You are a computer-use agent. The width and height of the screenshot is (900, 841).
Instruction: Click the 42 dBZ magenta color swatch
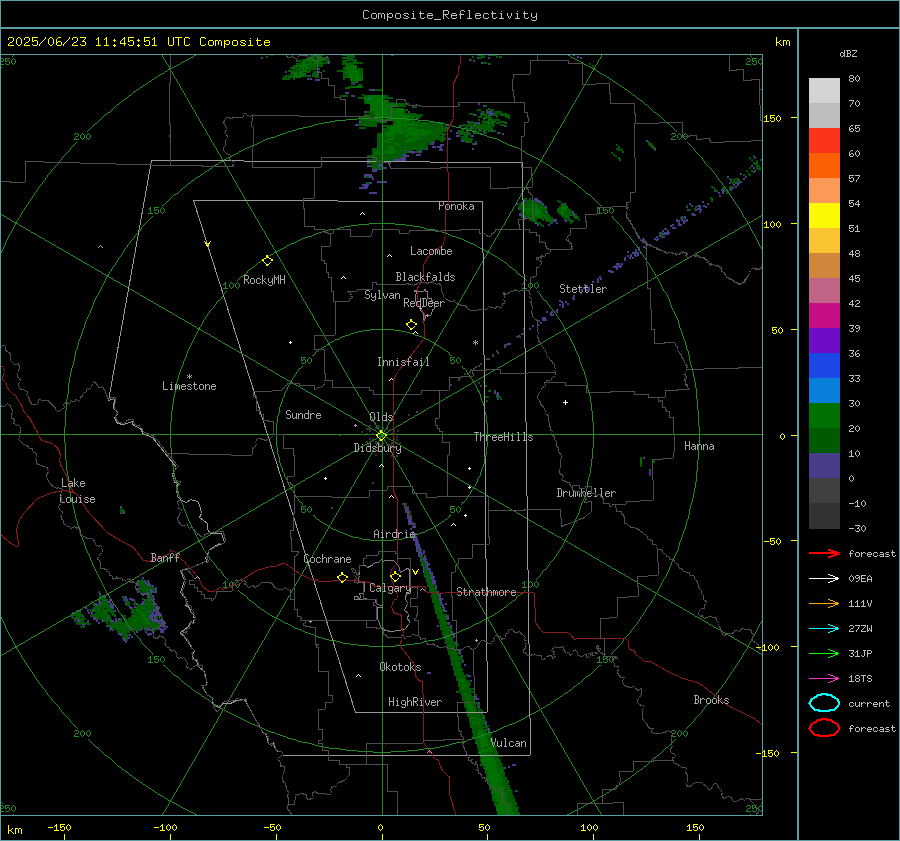(824, 316)
